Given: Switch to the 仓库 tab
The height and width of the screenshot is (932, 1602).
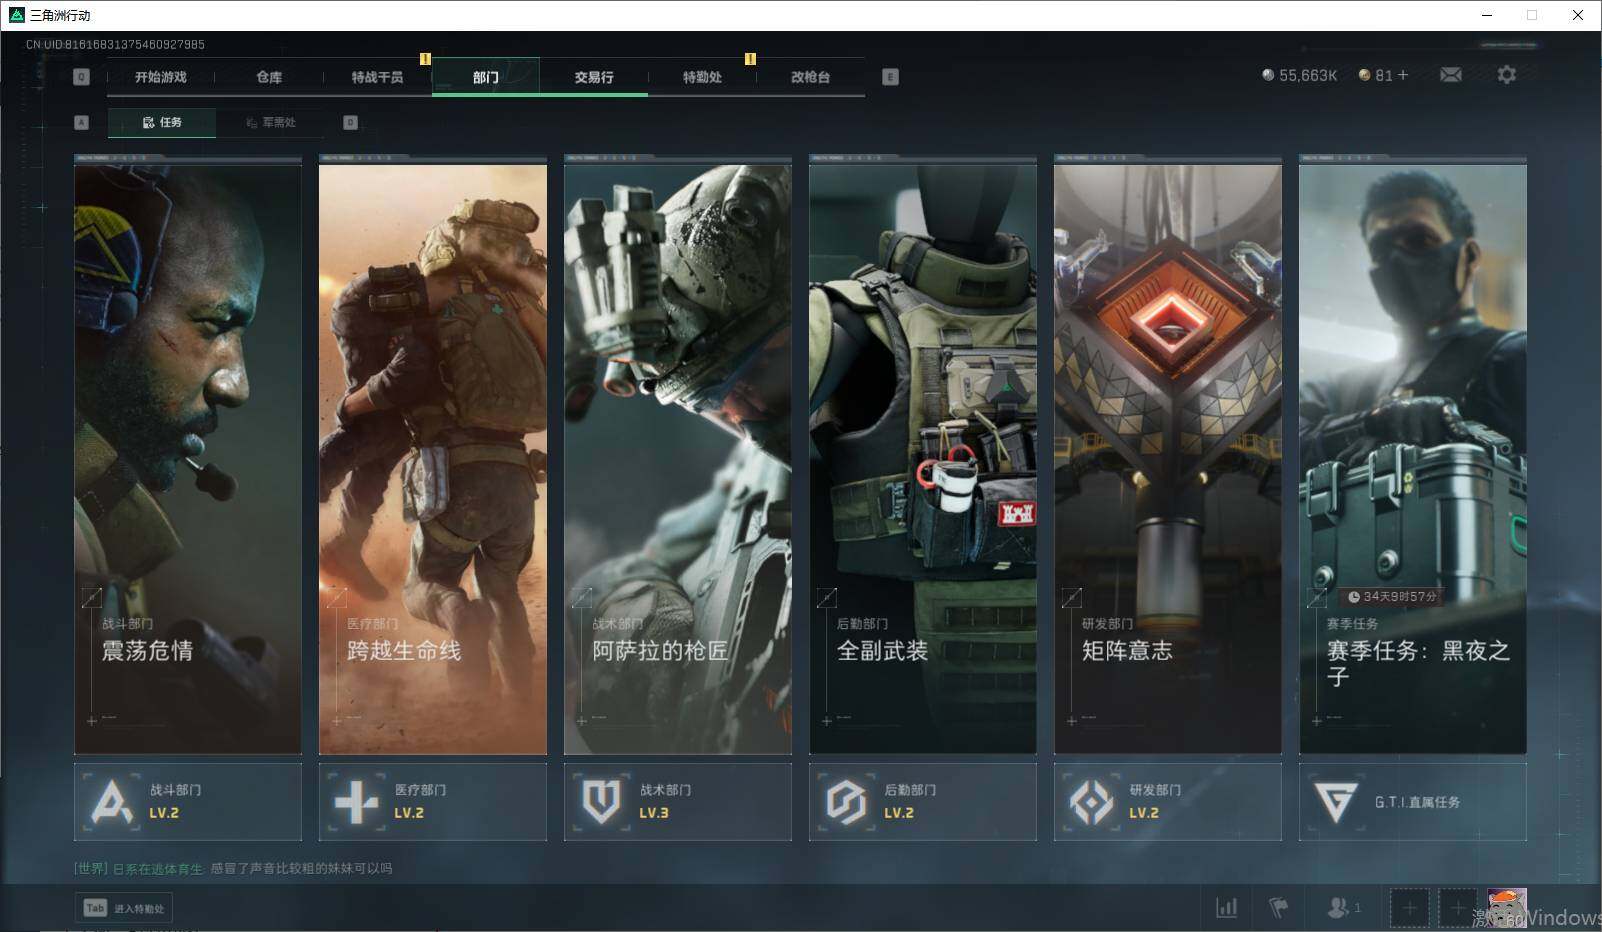Looking at the screenshot, I should tap(269, 77).
